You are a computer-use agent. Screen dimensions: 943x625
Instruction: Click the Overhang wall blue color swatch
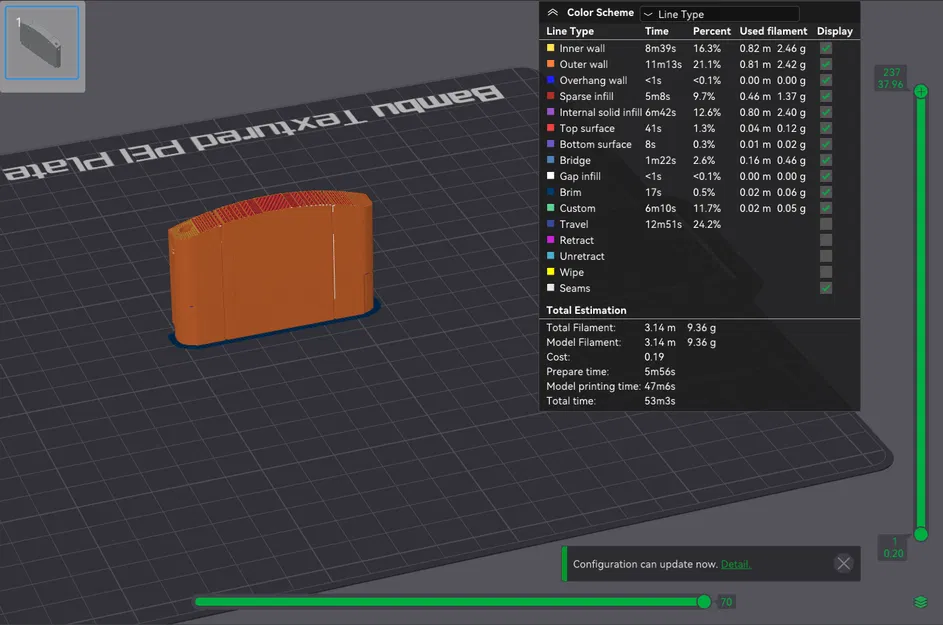click(x=550, y=79)
